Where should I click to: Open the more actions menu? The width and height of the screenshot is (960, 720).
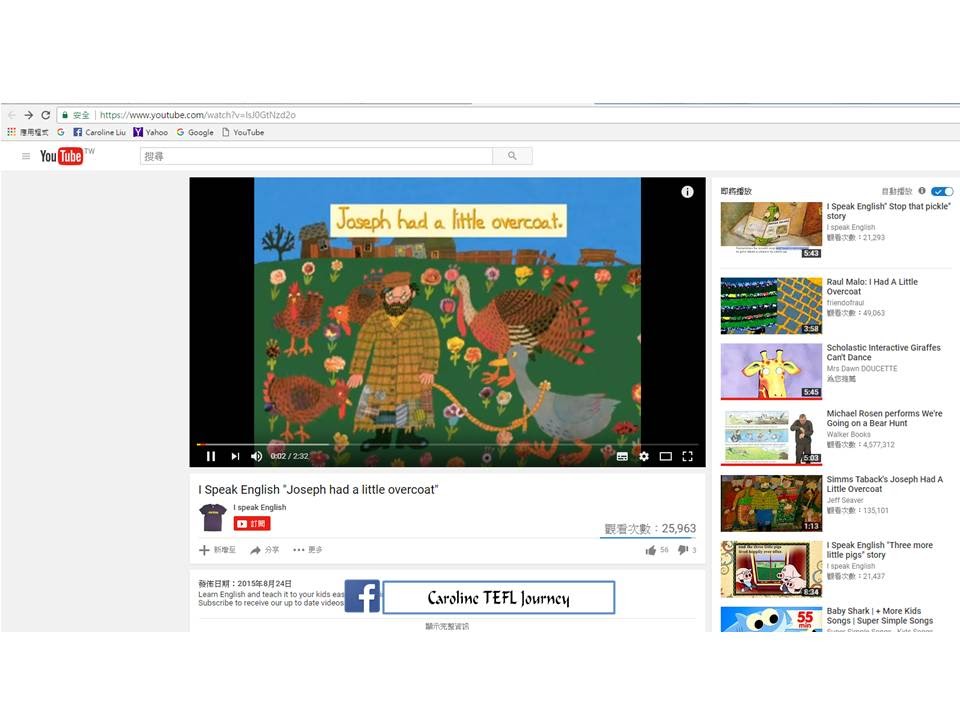308,550
